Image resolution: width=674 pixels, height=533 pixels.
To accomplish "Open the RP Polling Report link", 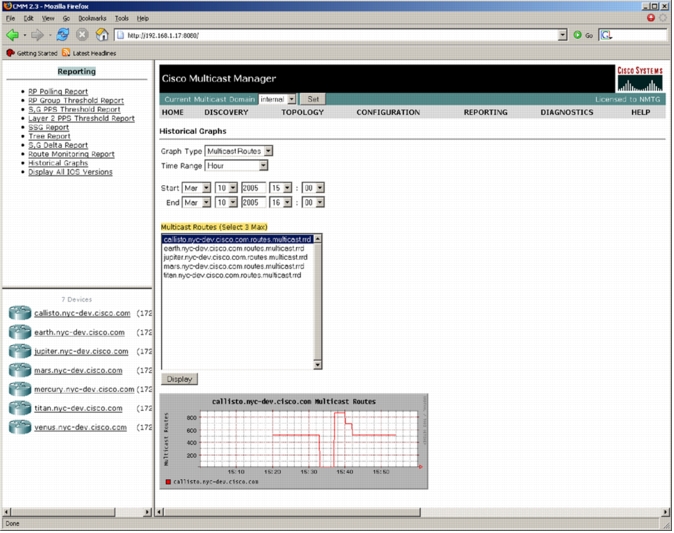I will (x=58, y=92).
